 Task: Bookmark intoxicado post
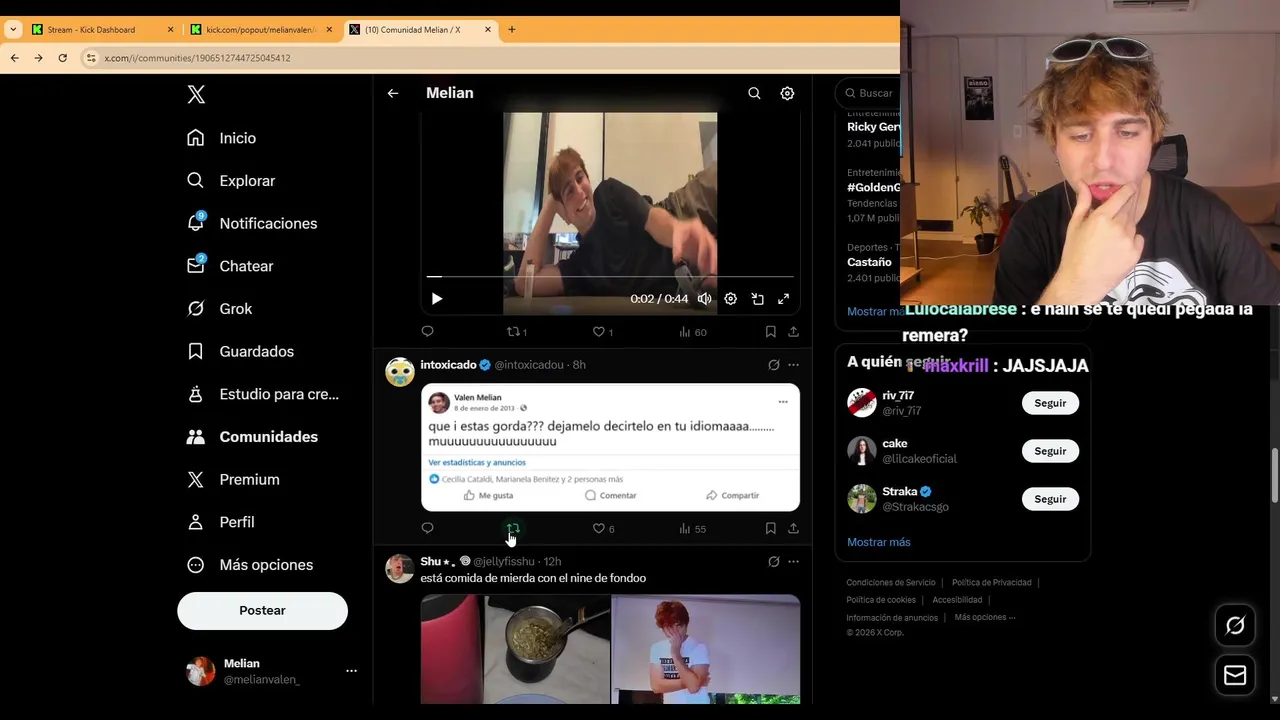click(770, 528)
